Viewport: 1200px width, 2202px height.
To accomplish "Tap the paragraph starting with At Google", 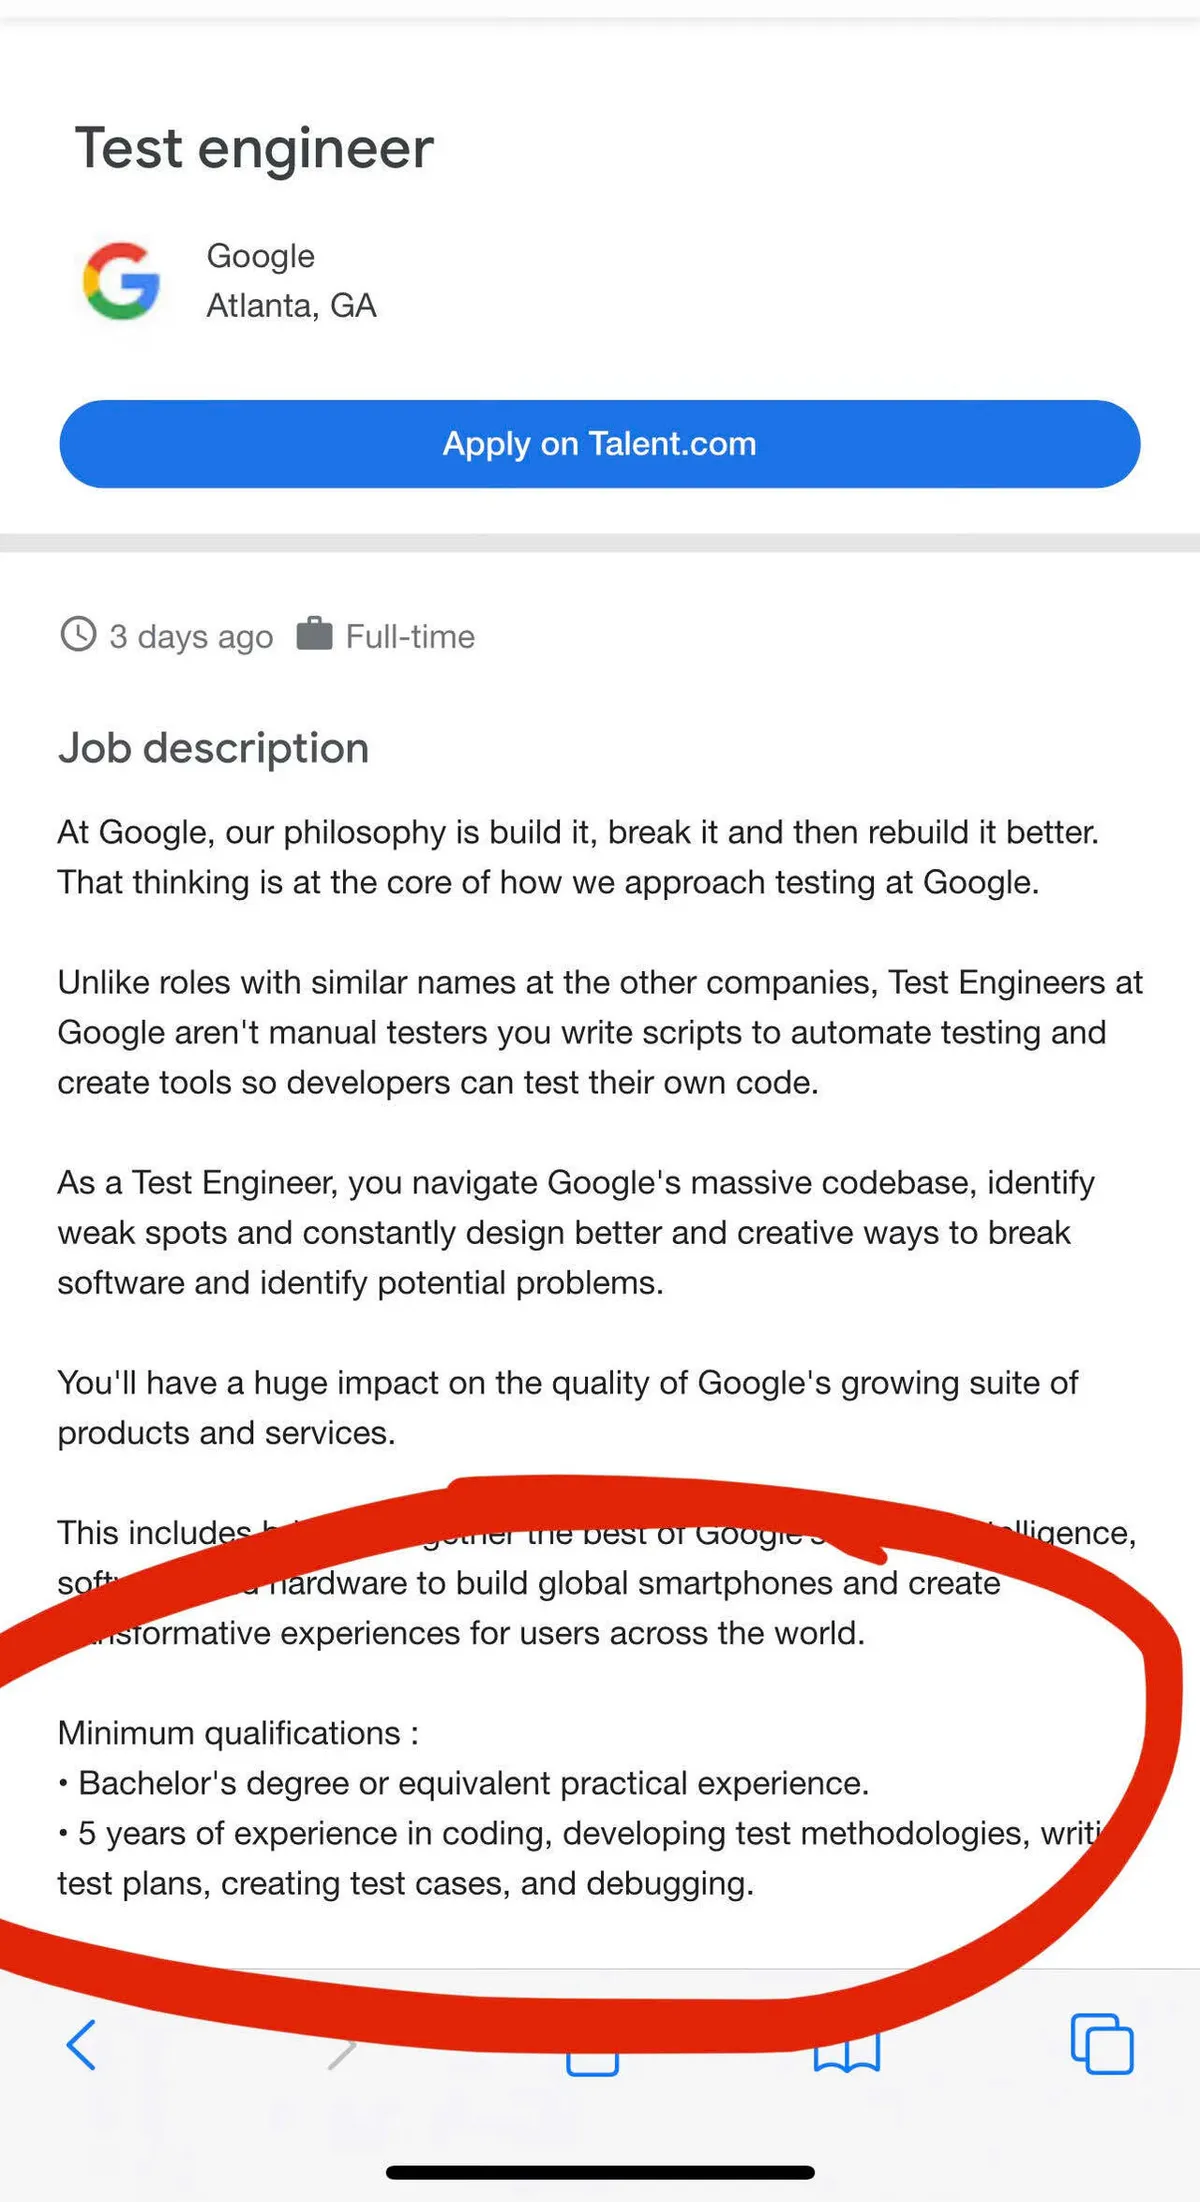I will (x=577, y=857).
